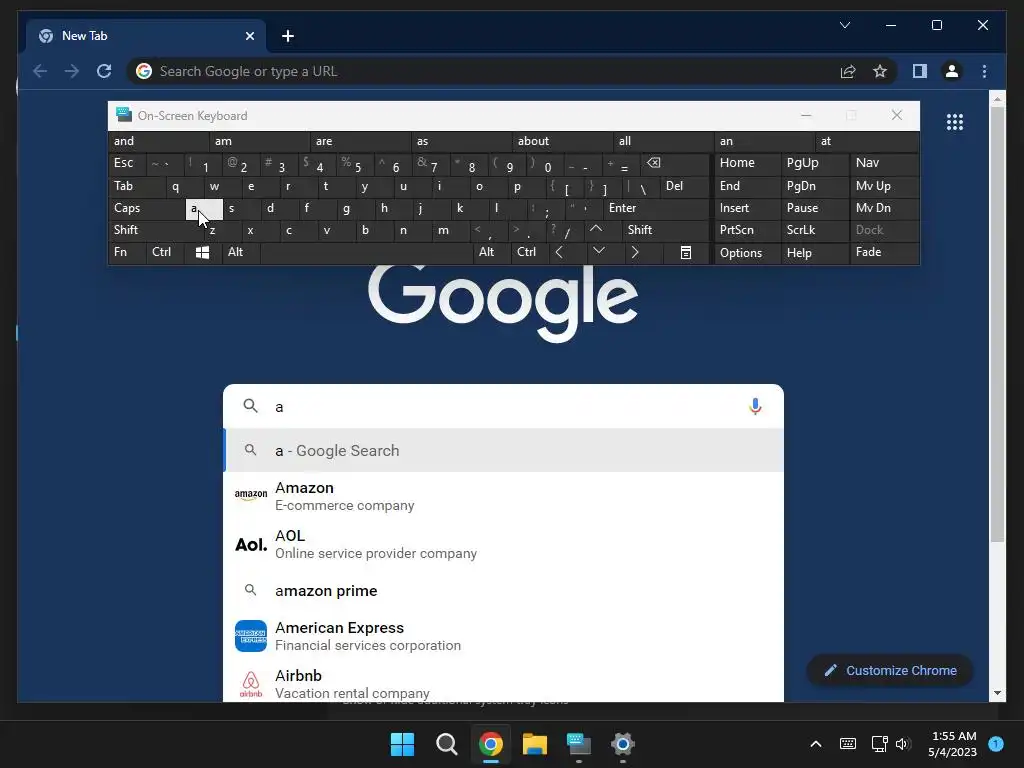Select the American Express suggestion
The height and width of the screenshot is (768, 1024).
click(504, 636)
